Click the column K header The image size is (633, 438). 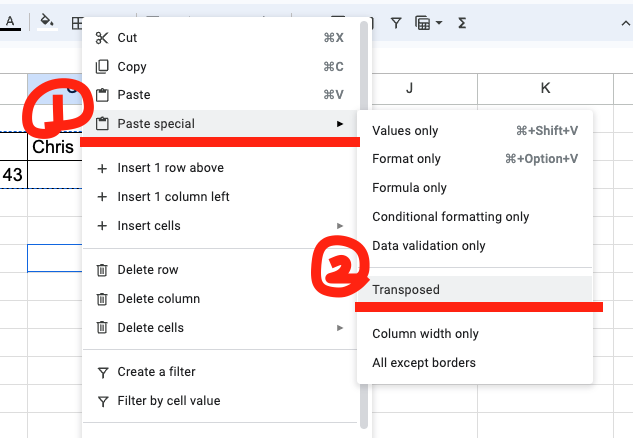(x=545, y=88)
